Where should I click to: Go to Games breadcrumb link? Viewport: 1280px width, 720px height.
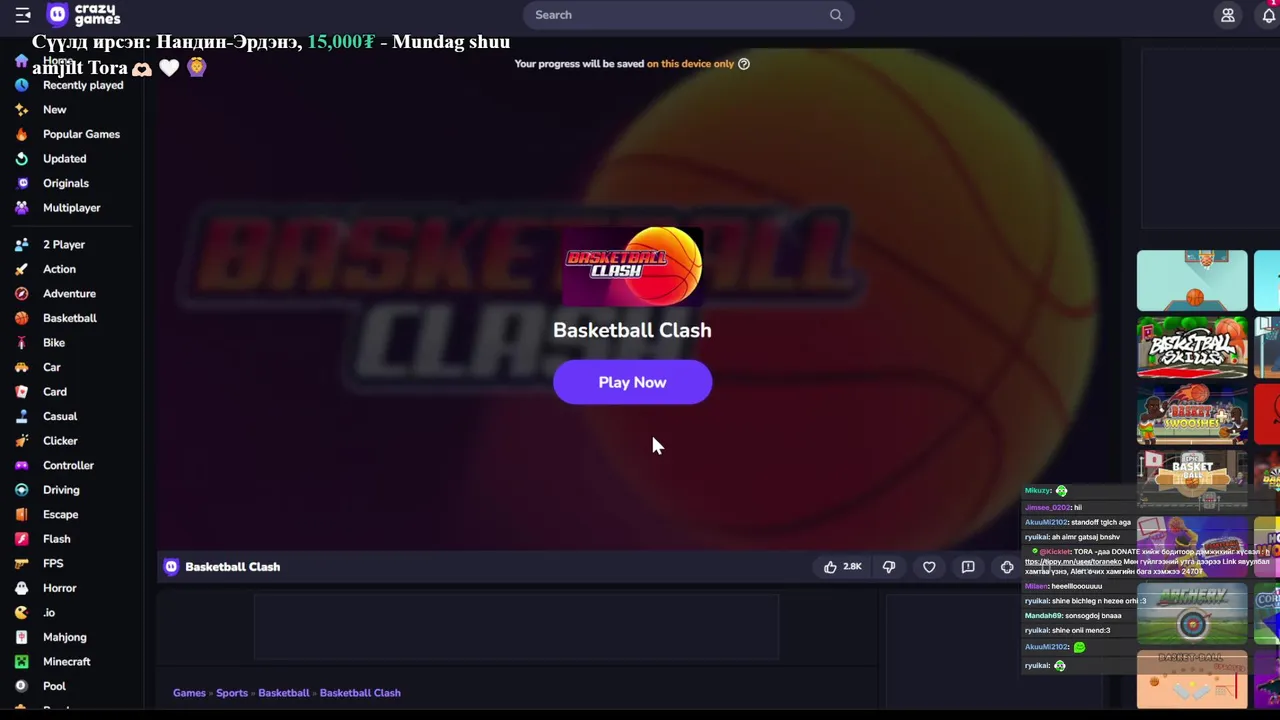pos(189,693)
